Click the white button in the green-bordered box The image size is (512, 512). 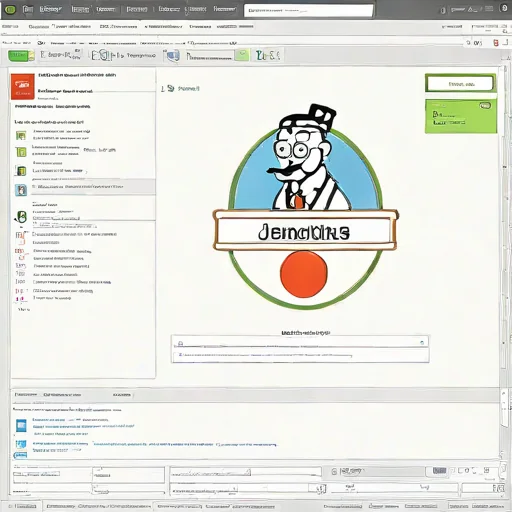coord(460,84)
